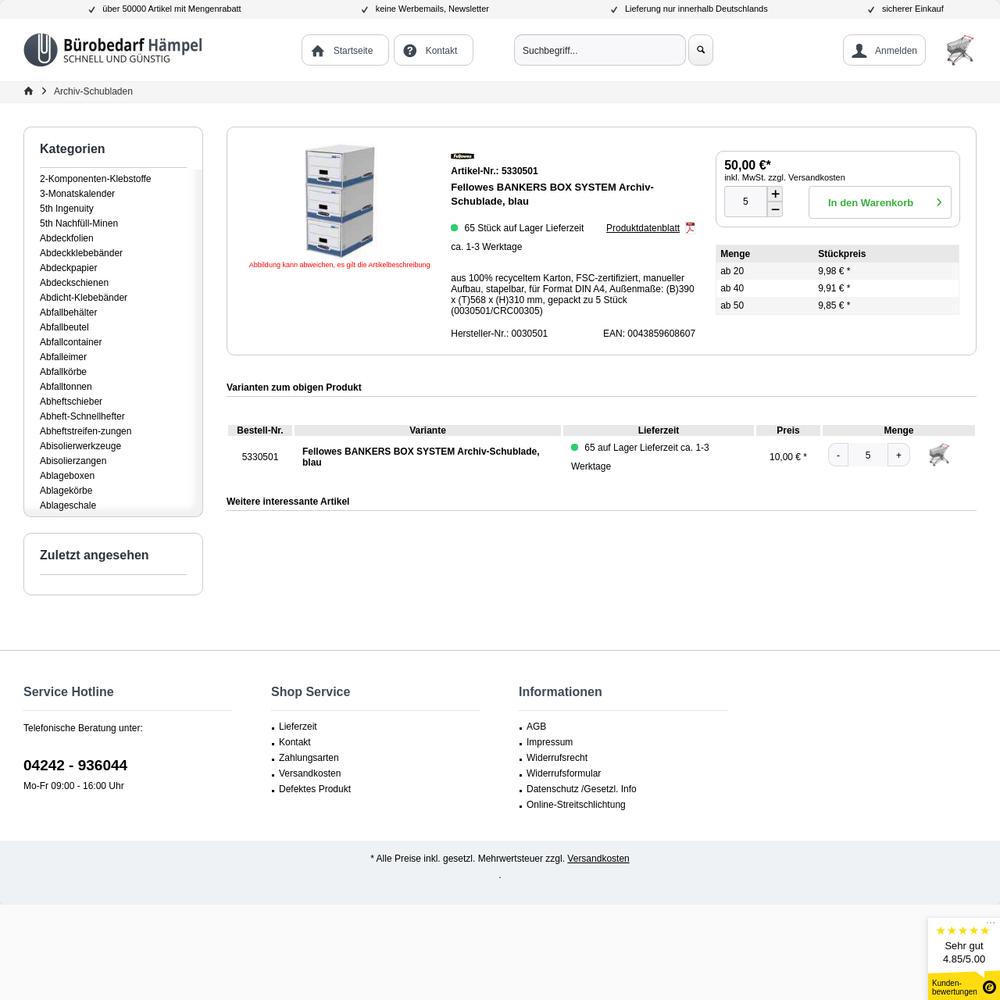
Task: Open the PDF icon next to Produktdatenblatt
Action: click(x=690, y=228)
